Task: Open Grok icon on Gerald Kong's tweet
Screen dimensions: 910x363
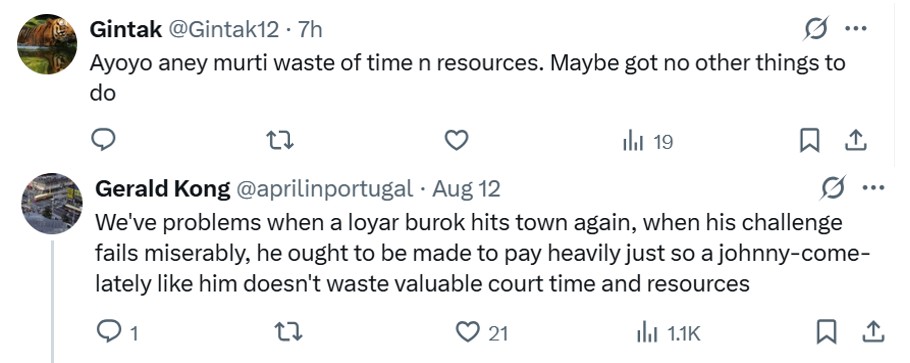Action: [x=833, y=188]
